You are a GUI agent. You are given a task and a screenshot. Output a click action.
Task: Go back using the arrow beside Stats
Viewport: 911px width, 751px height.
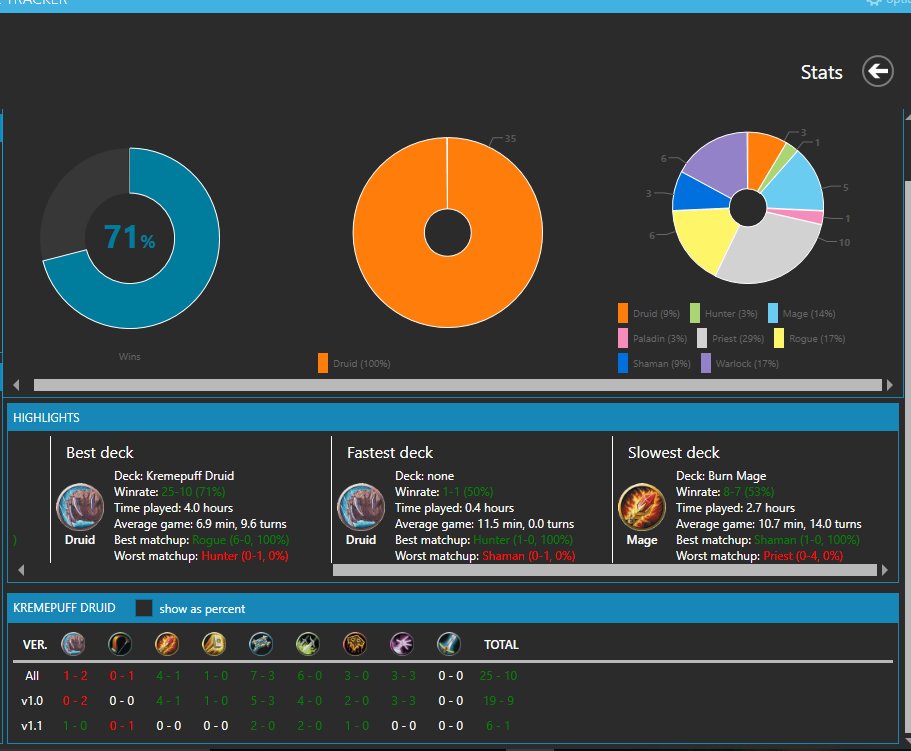877,71
